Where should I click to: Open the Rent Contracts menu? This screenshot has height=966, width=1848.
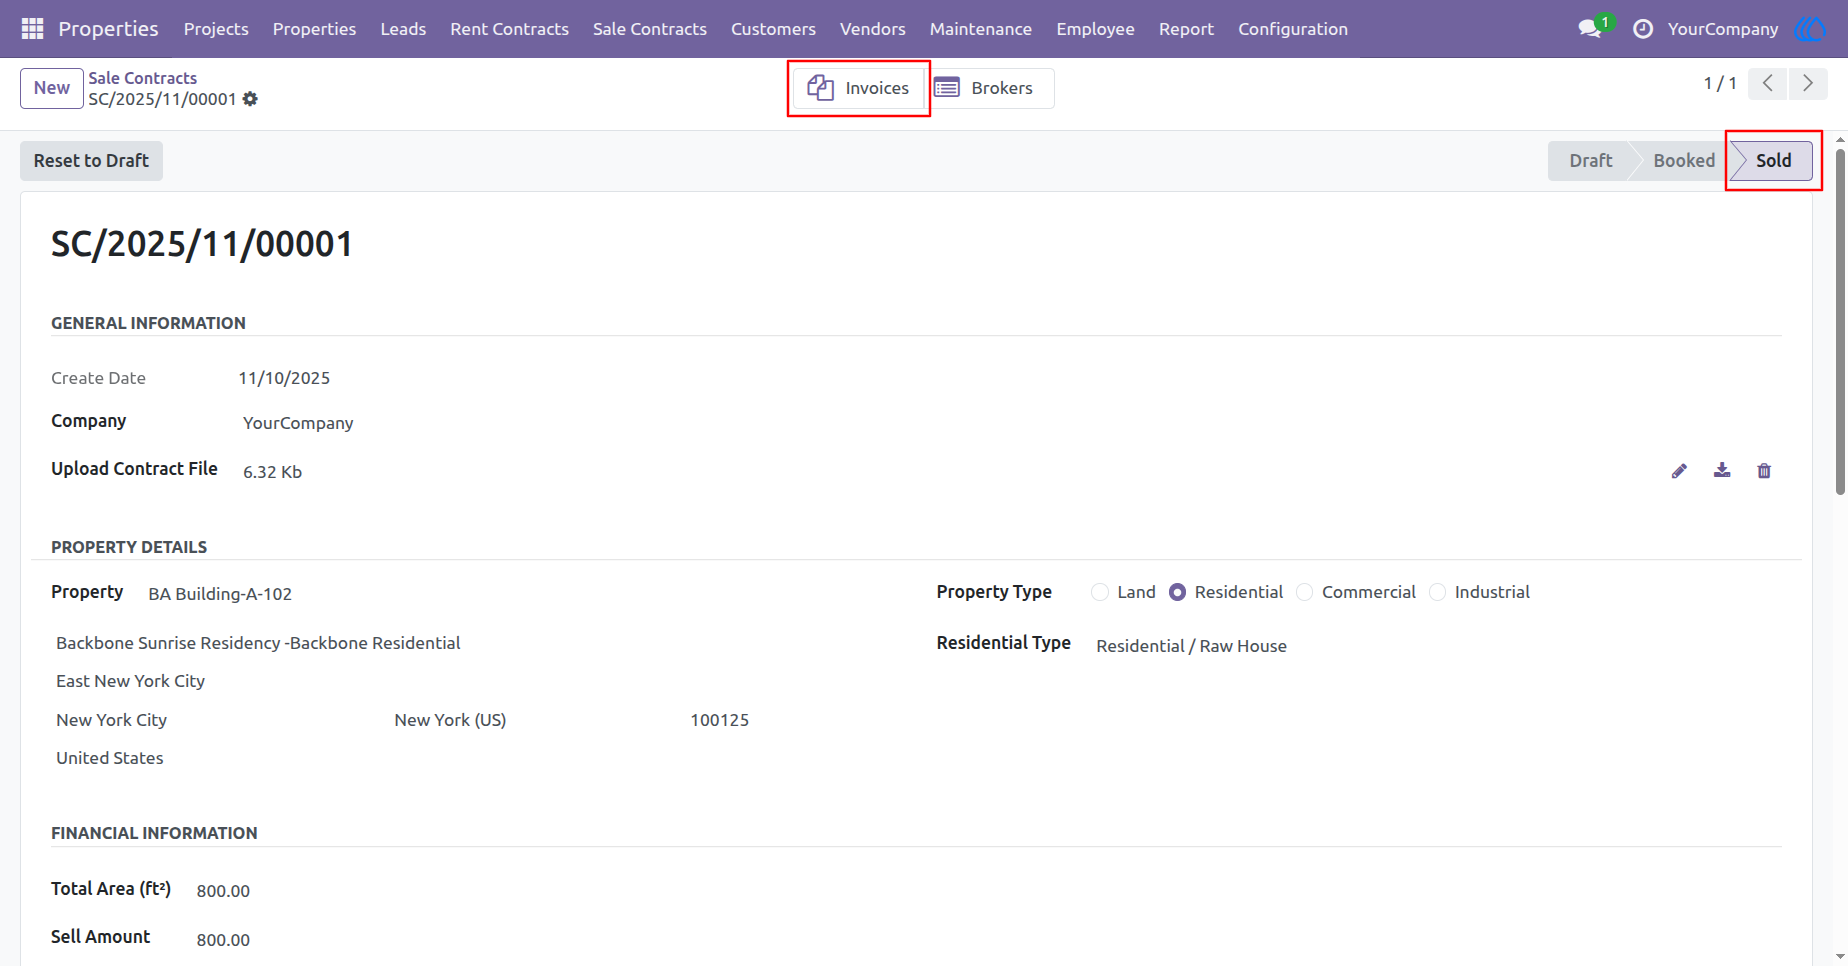[x=509, y=29]
